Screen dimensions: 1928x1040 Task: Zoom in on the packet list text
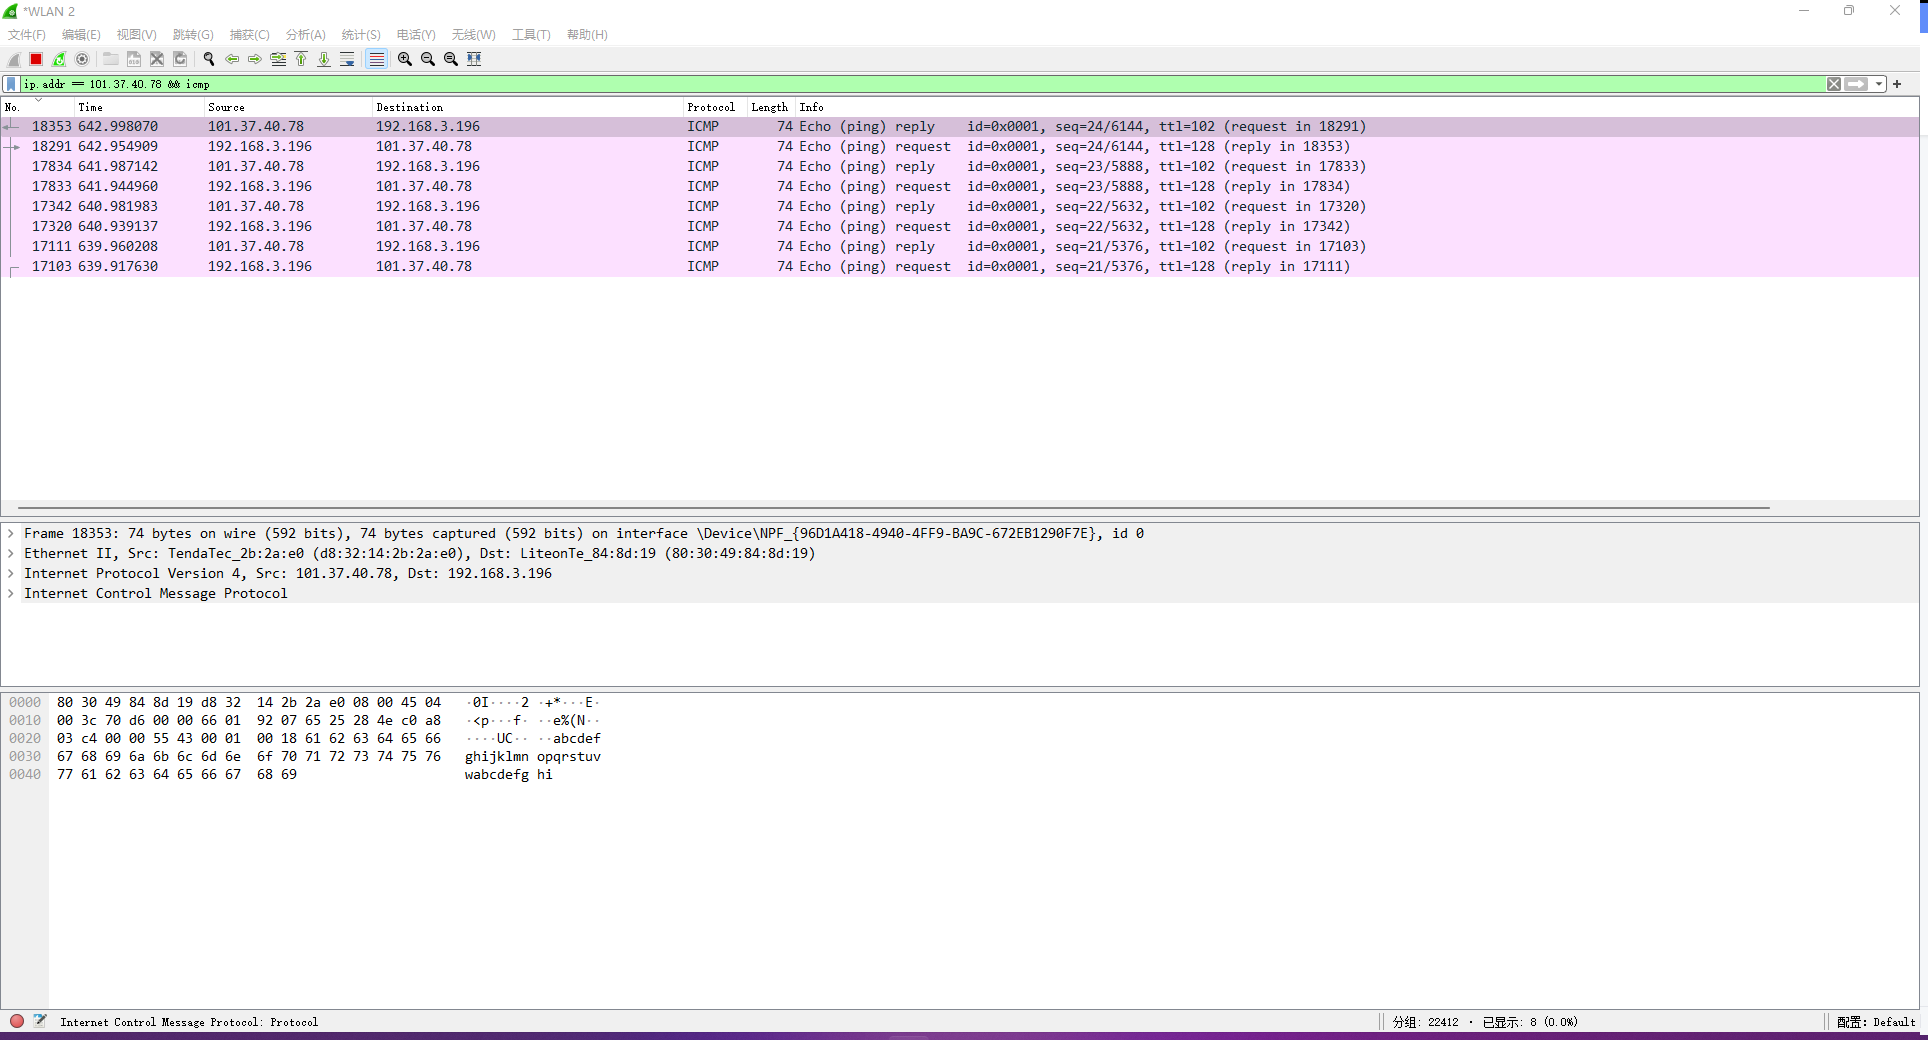click(x=404, y=59)
